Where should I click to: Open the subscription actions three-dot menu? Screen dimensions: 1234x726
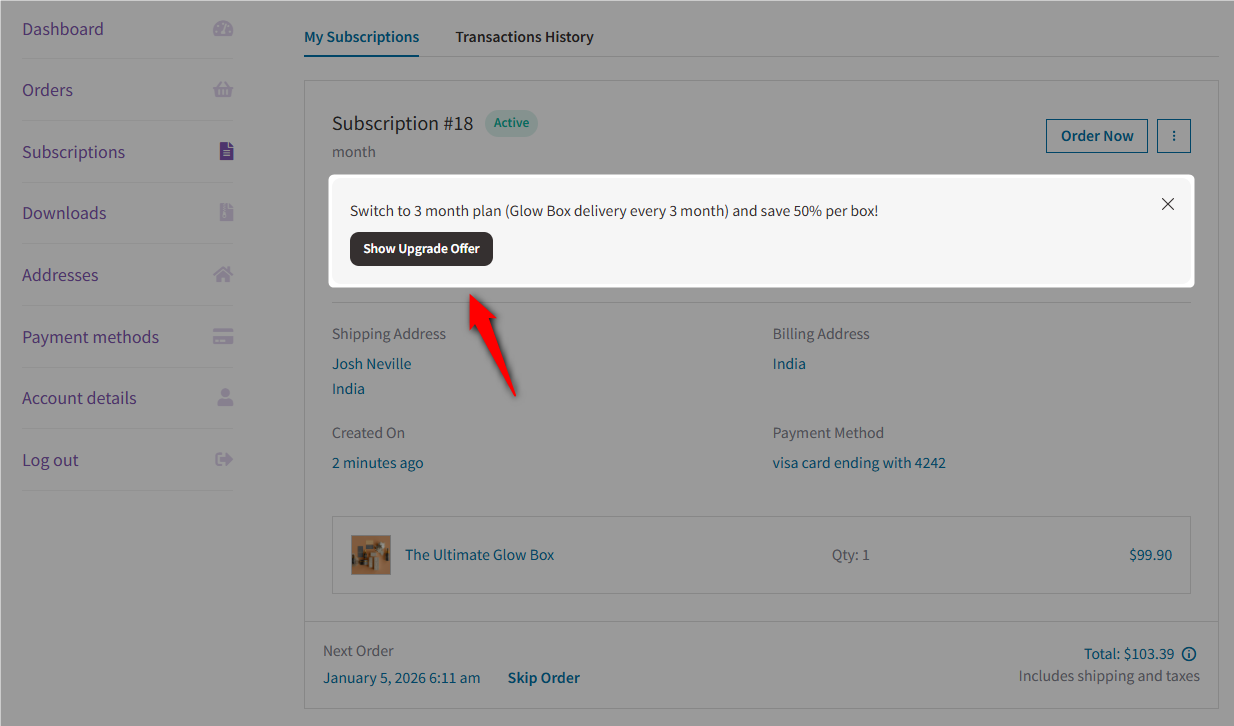(1173, 135)
